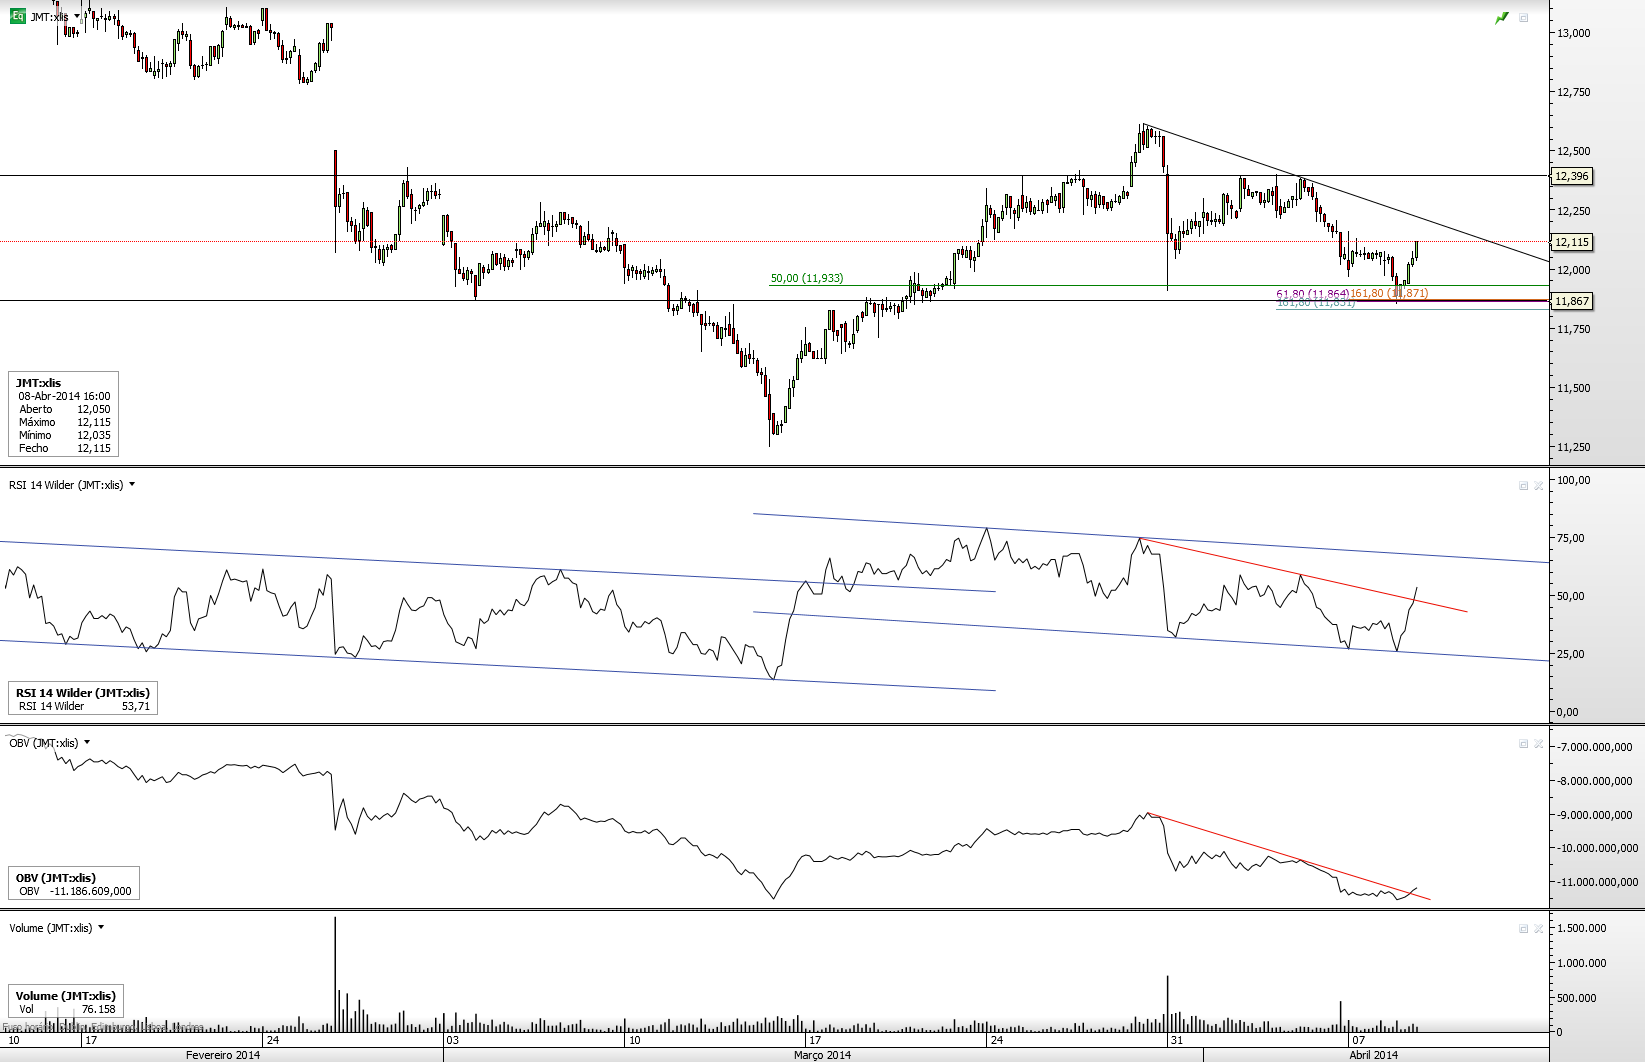The image size is (1645, 1062).
Task: Select the 11,867 support line price label
Action: 1571,301
